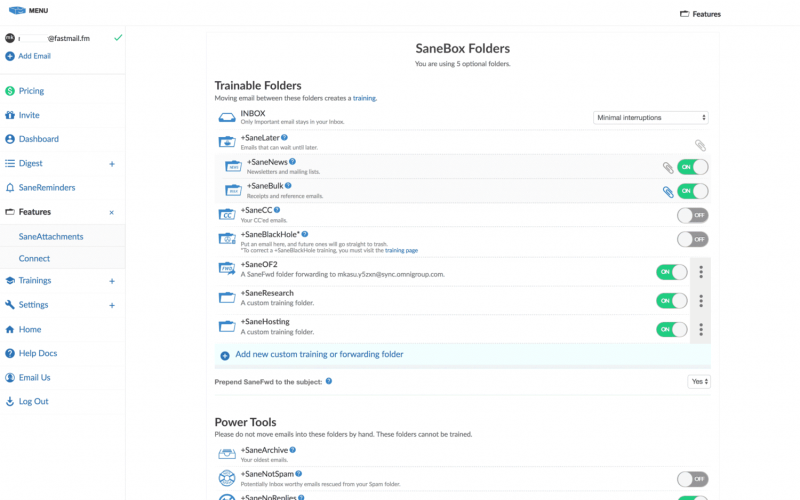Click the green checkmark beside the email account
This screenshot has width=800, height=500.
118,38
